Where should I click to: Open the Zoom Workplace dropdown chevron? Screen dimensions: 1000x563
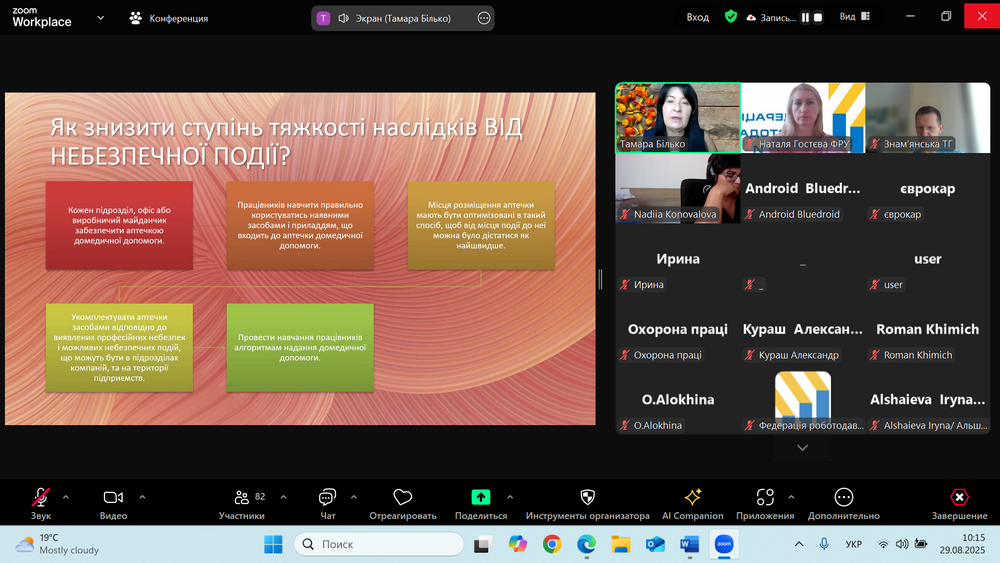click(100, 17)
